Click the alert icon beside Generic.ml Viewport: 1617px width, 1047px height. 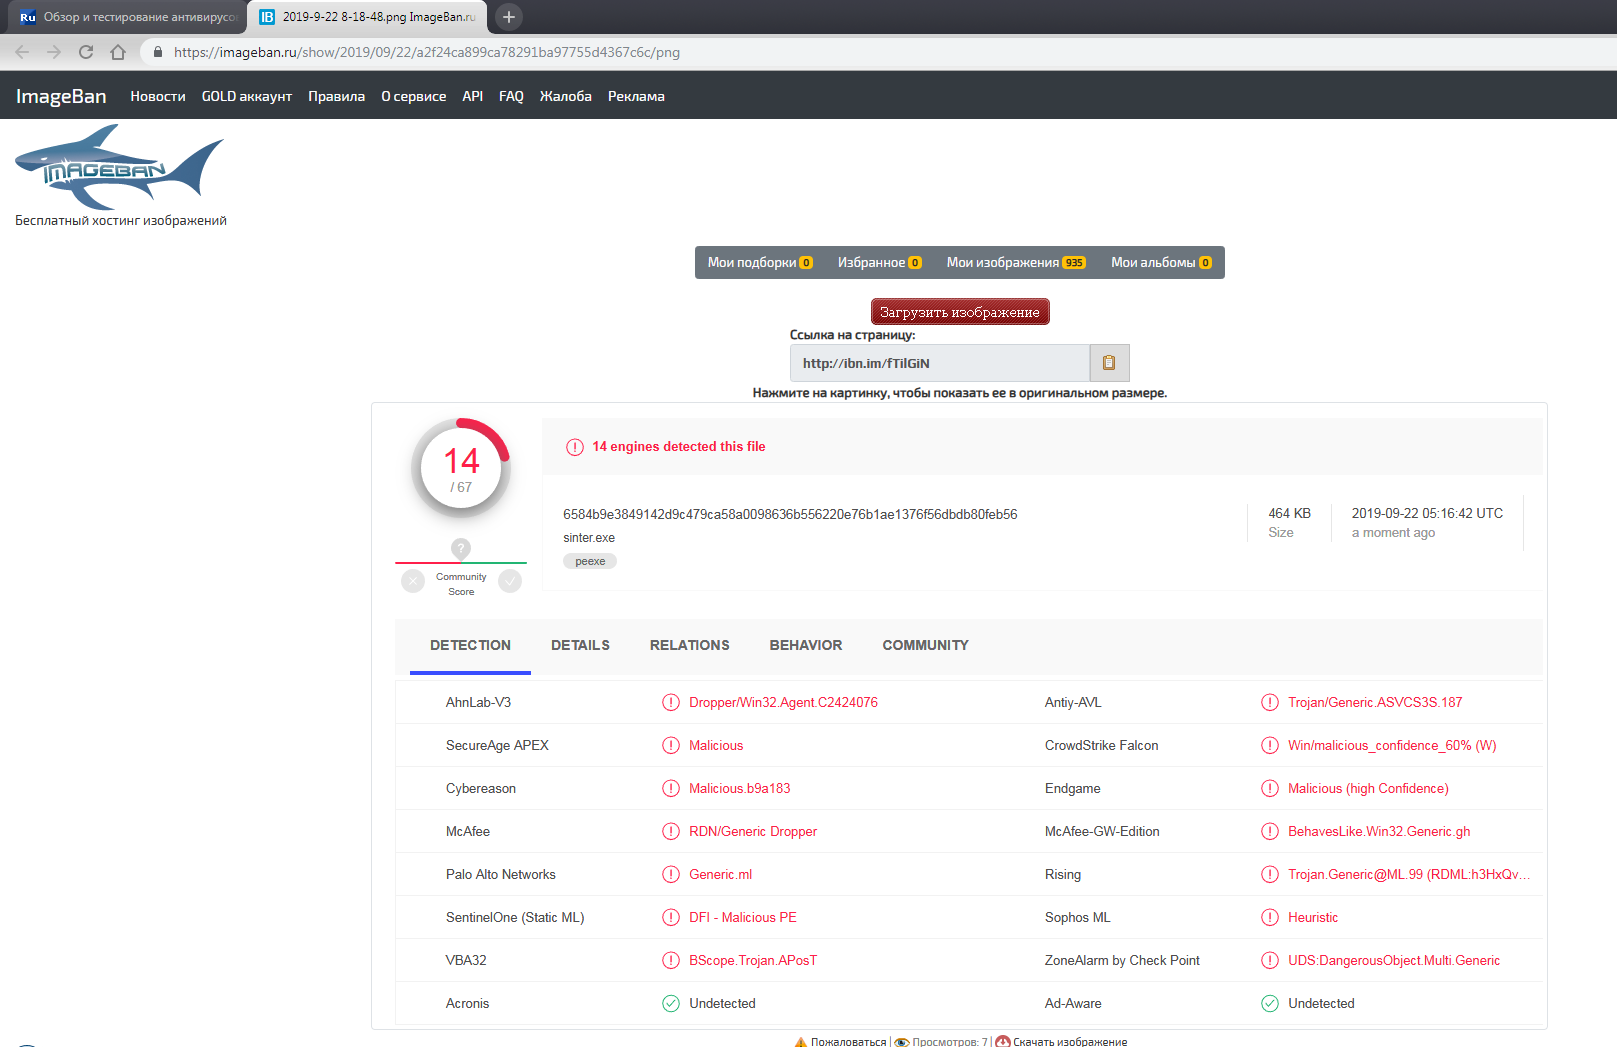coord(671,874)
